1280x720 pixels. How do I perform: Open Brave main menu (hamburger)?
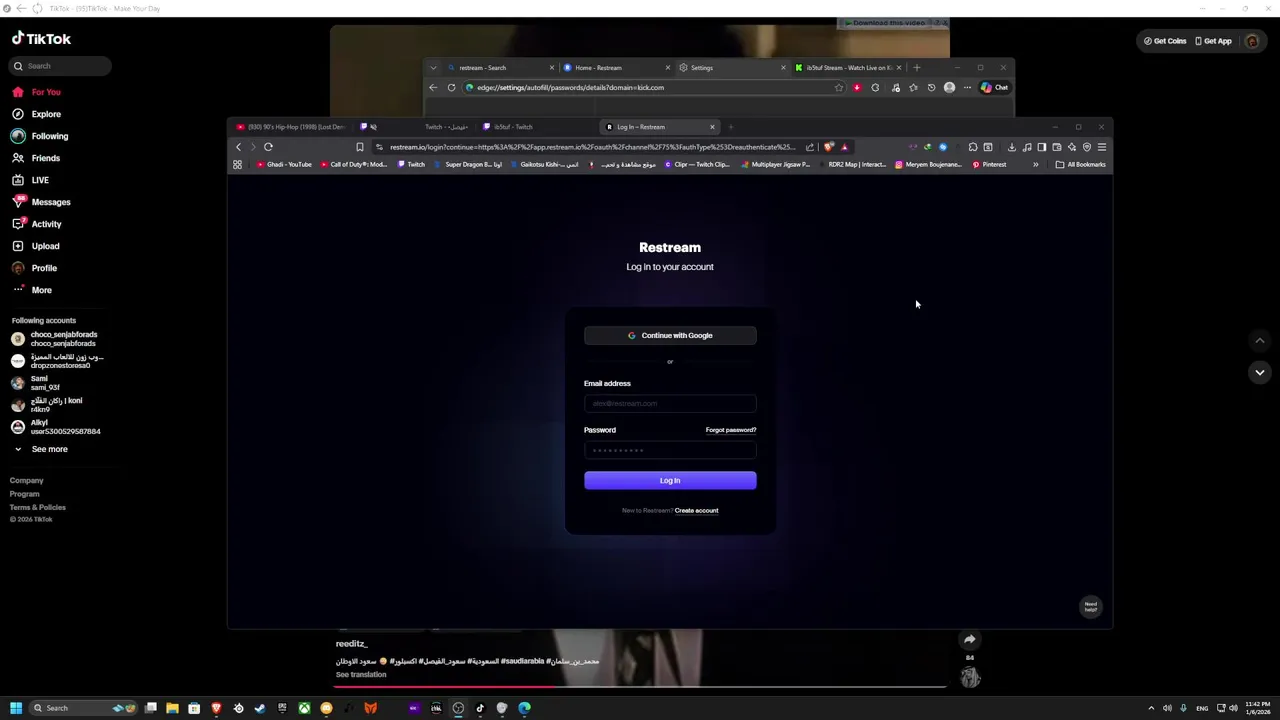pos(1102,147)
